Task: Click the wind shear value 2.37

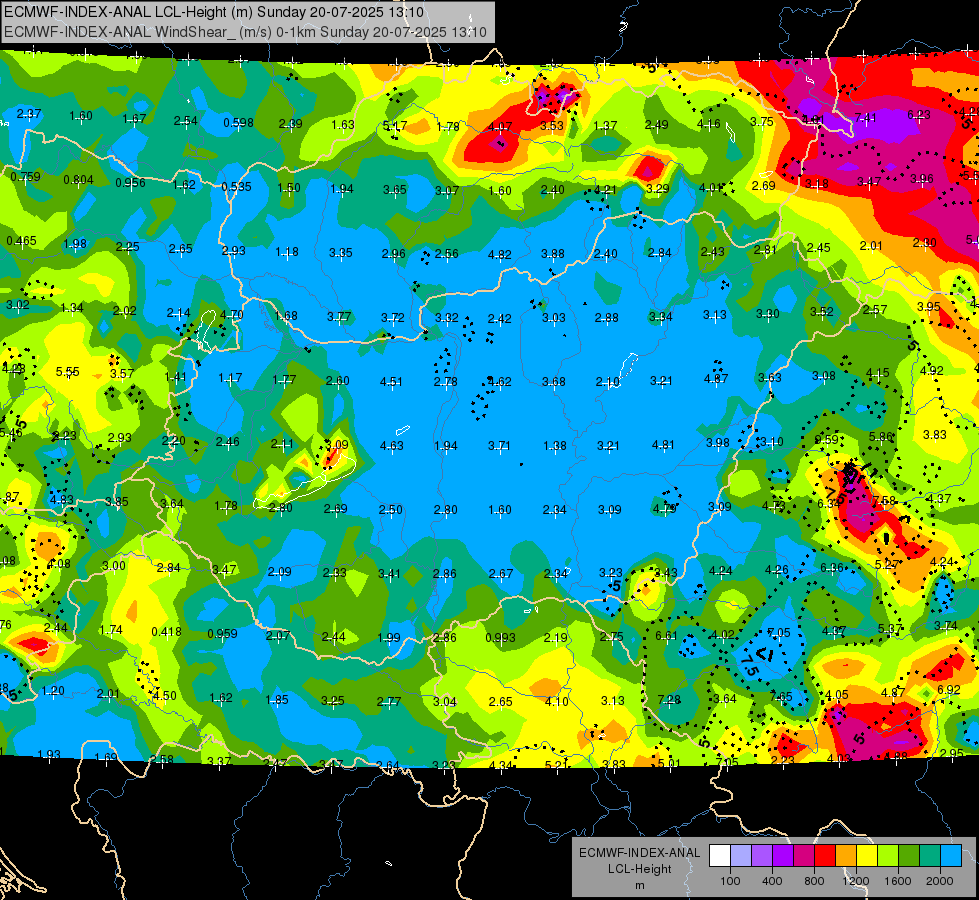Action: pyautogui.click(x=29, y=114)
